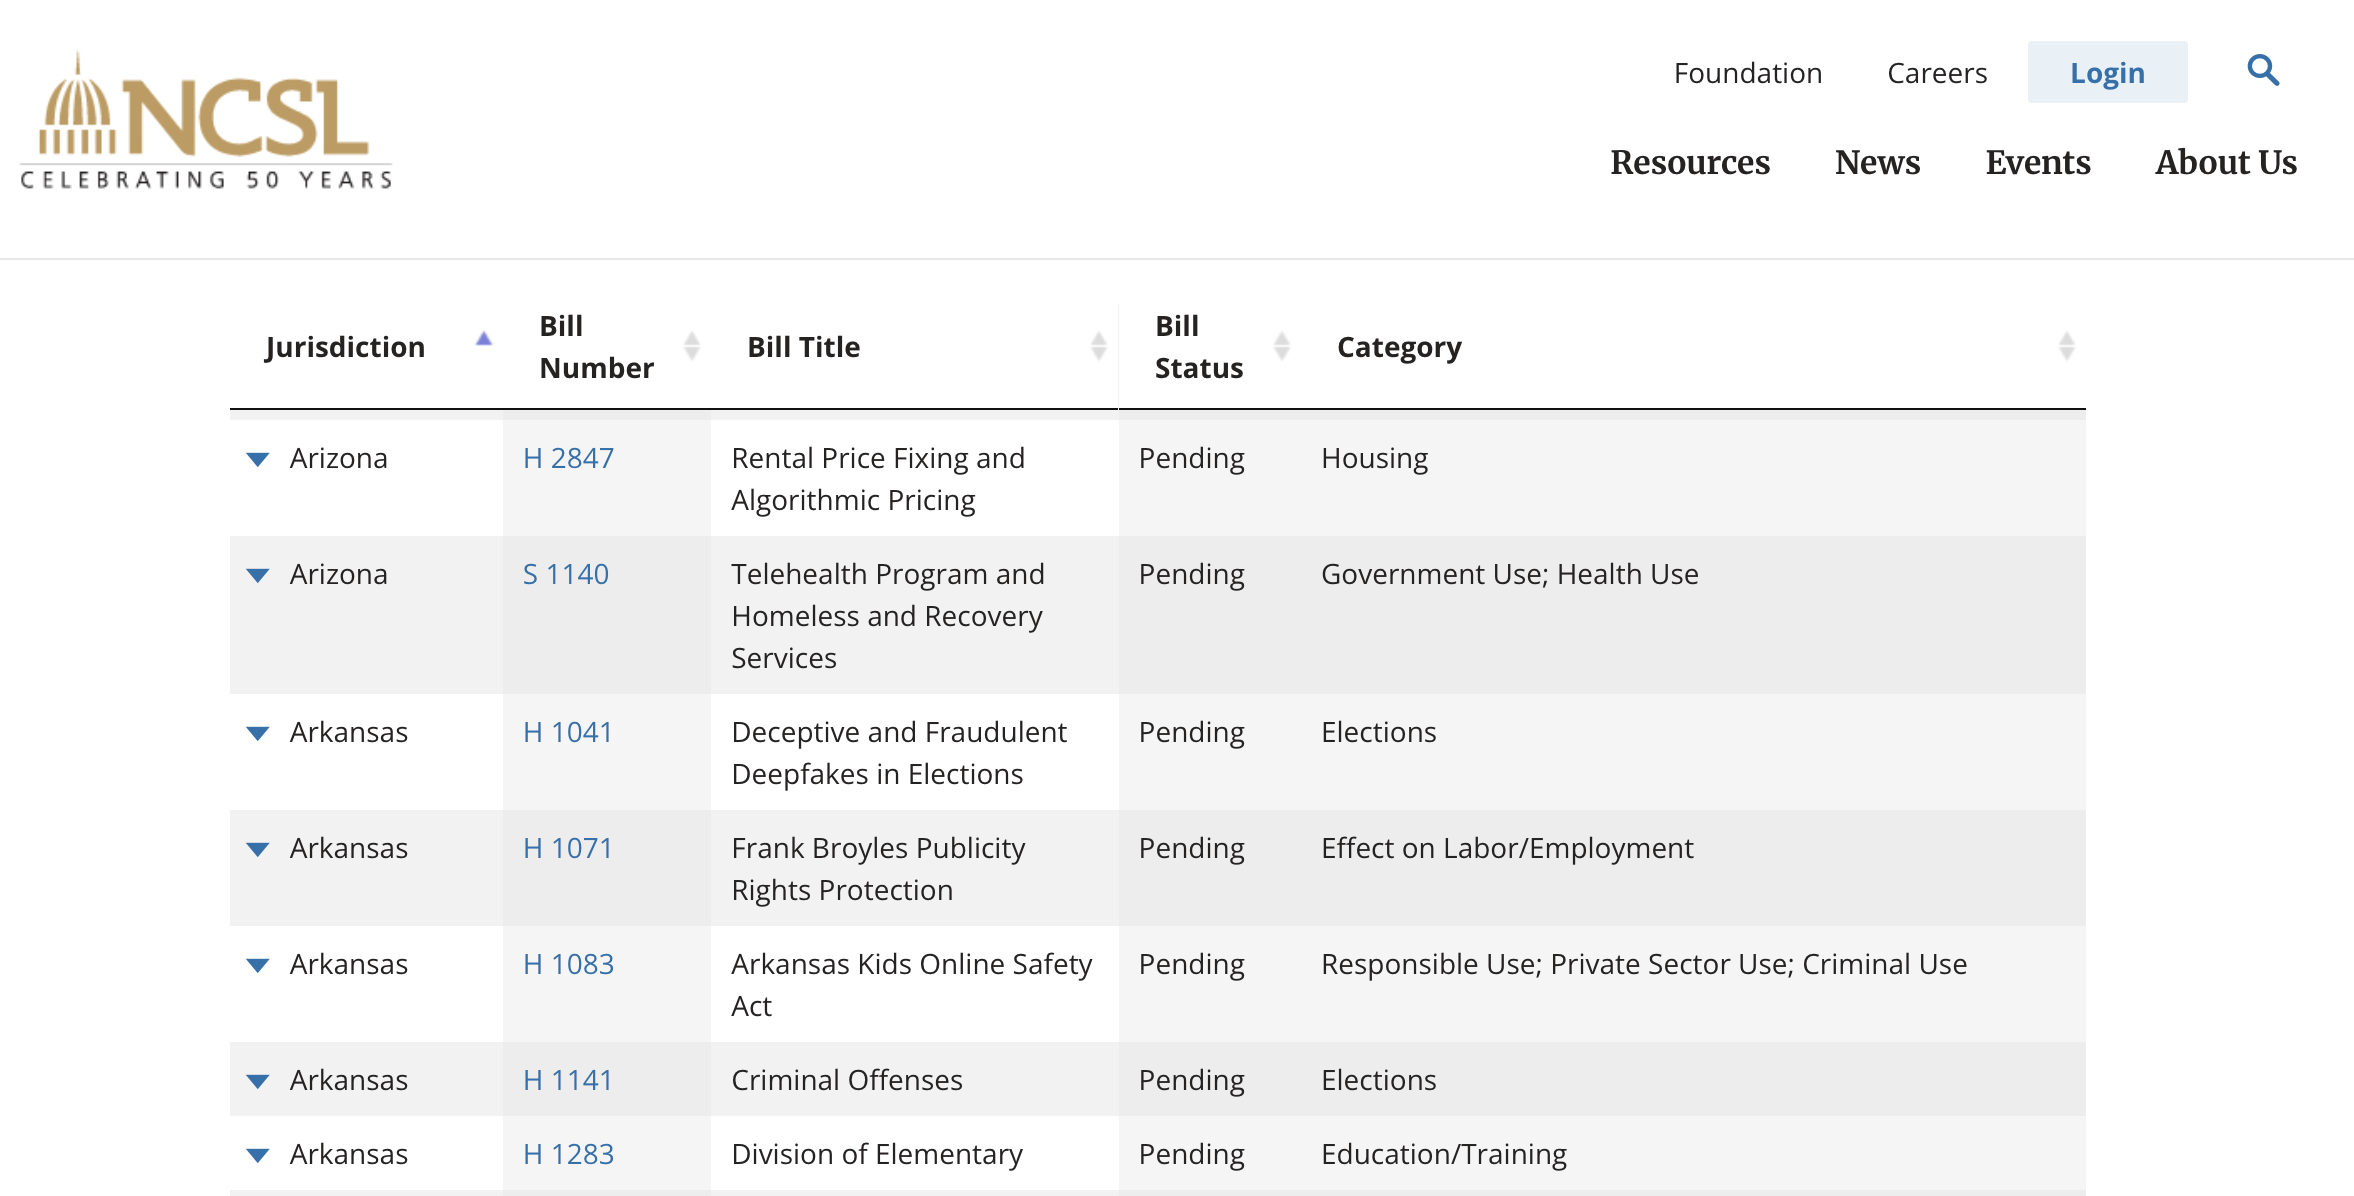The width and height of the screenshot is (2354, 1196).
Task: Open the site search magnifier icon
Action: coord(2263,71)
